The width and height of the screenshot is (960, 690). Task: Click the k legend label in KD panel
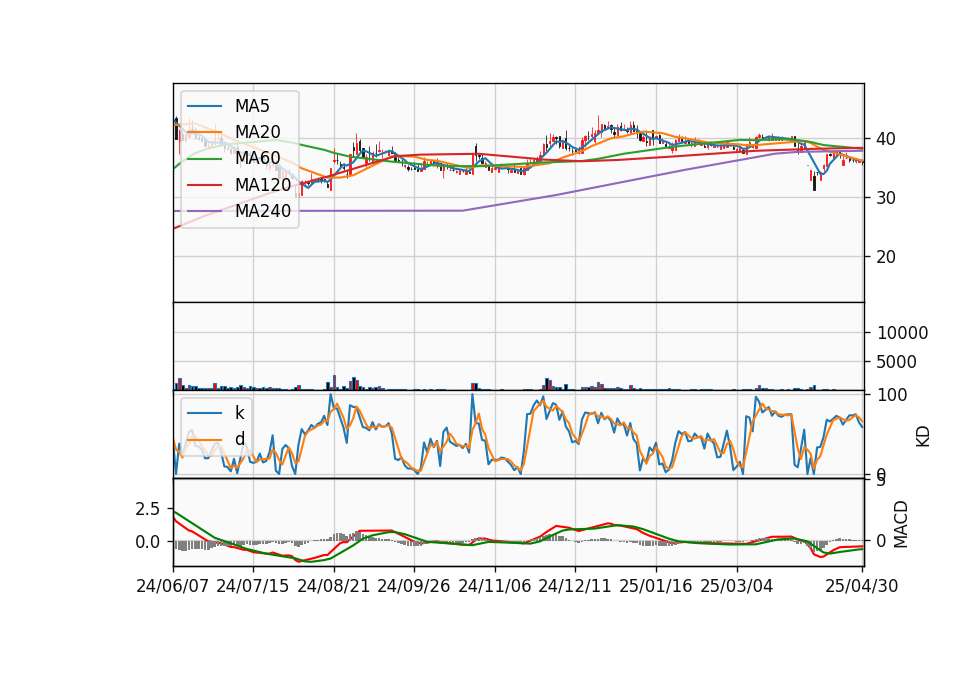[x=240, y=413]
